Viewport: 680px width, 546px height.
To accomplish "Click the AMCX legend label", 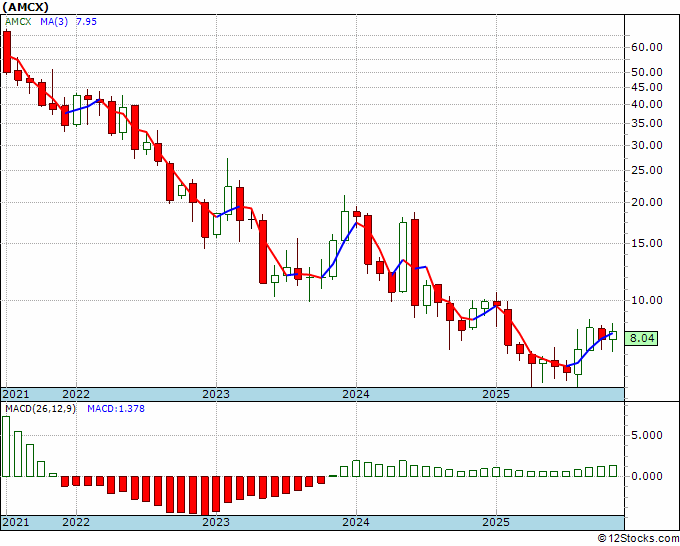I will tap(18, 22).
